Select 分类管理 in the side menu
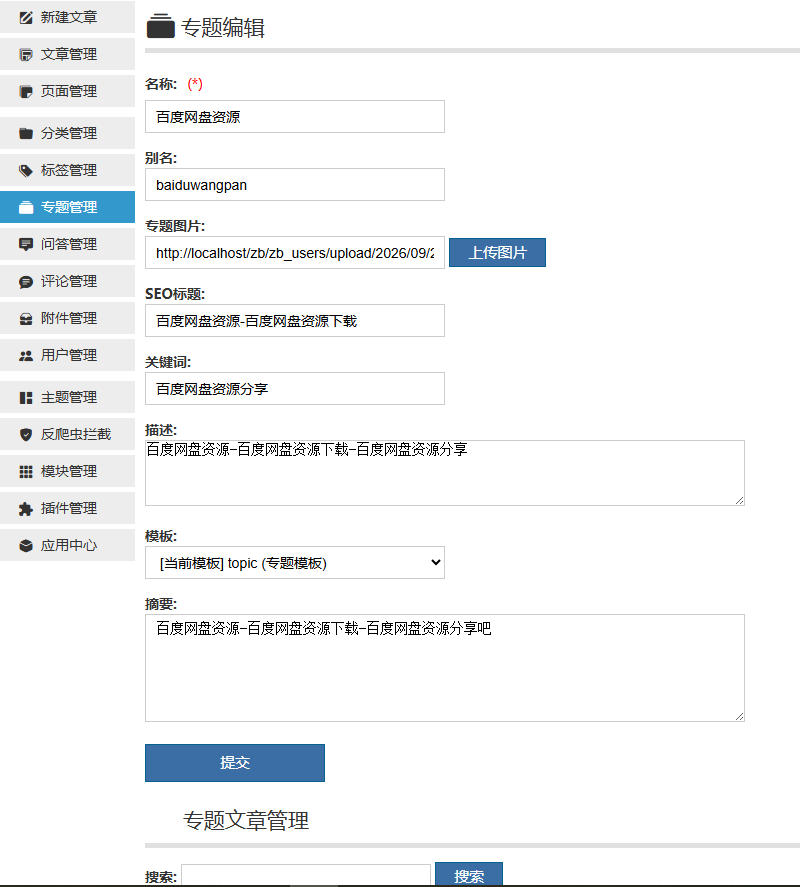Screen dimensions: 800x887 (67, 133)
